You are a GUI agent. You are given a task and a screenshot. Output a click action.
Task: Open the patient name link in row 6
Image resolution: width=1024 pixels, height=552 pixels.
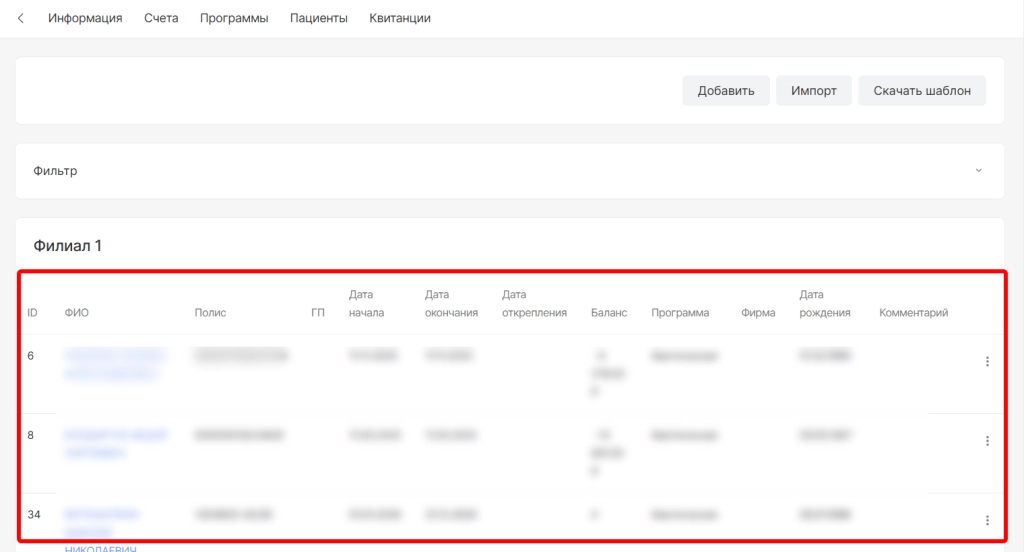click(x=114, y=364)
